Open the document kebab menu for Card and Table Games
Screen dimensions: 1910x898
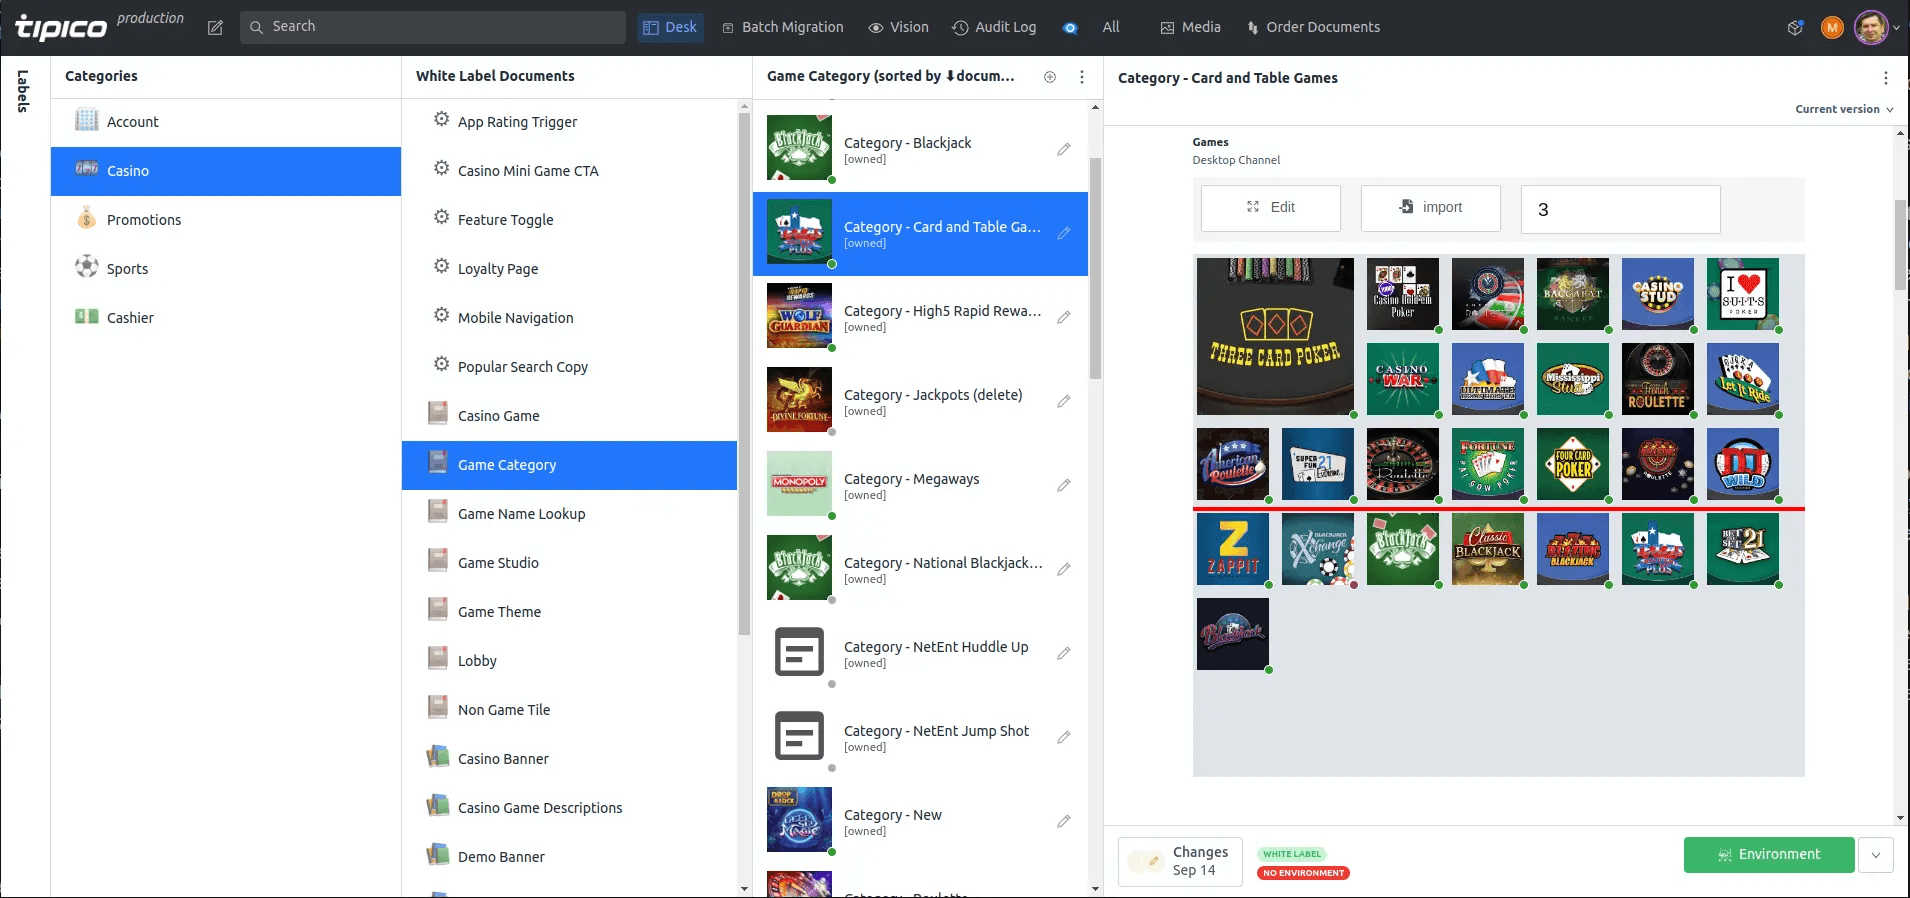point(1885,78)
